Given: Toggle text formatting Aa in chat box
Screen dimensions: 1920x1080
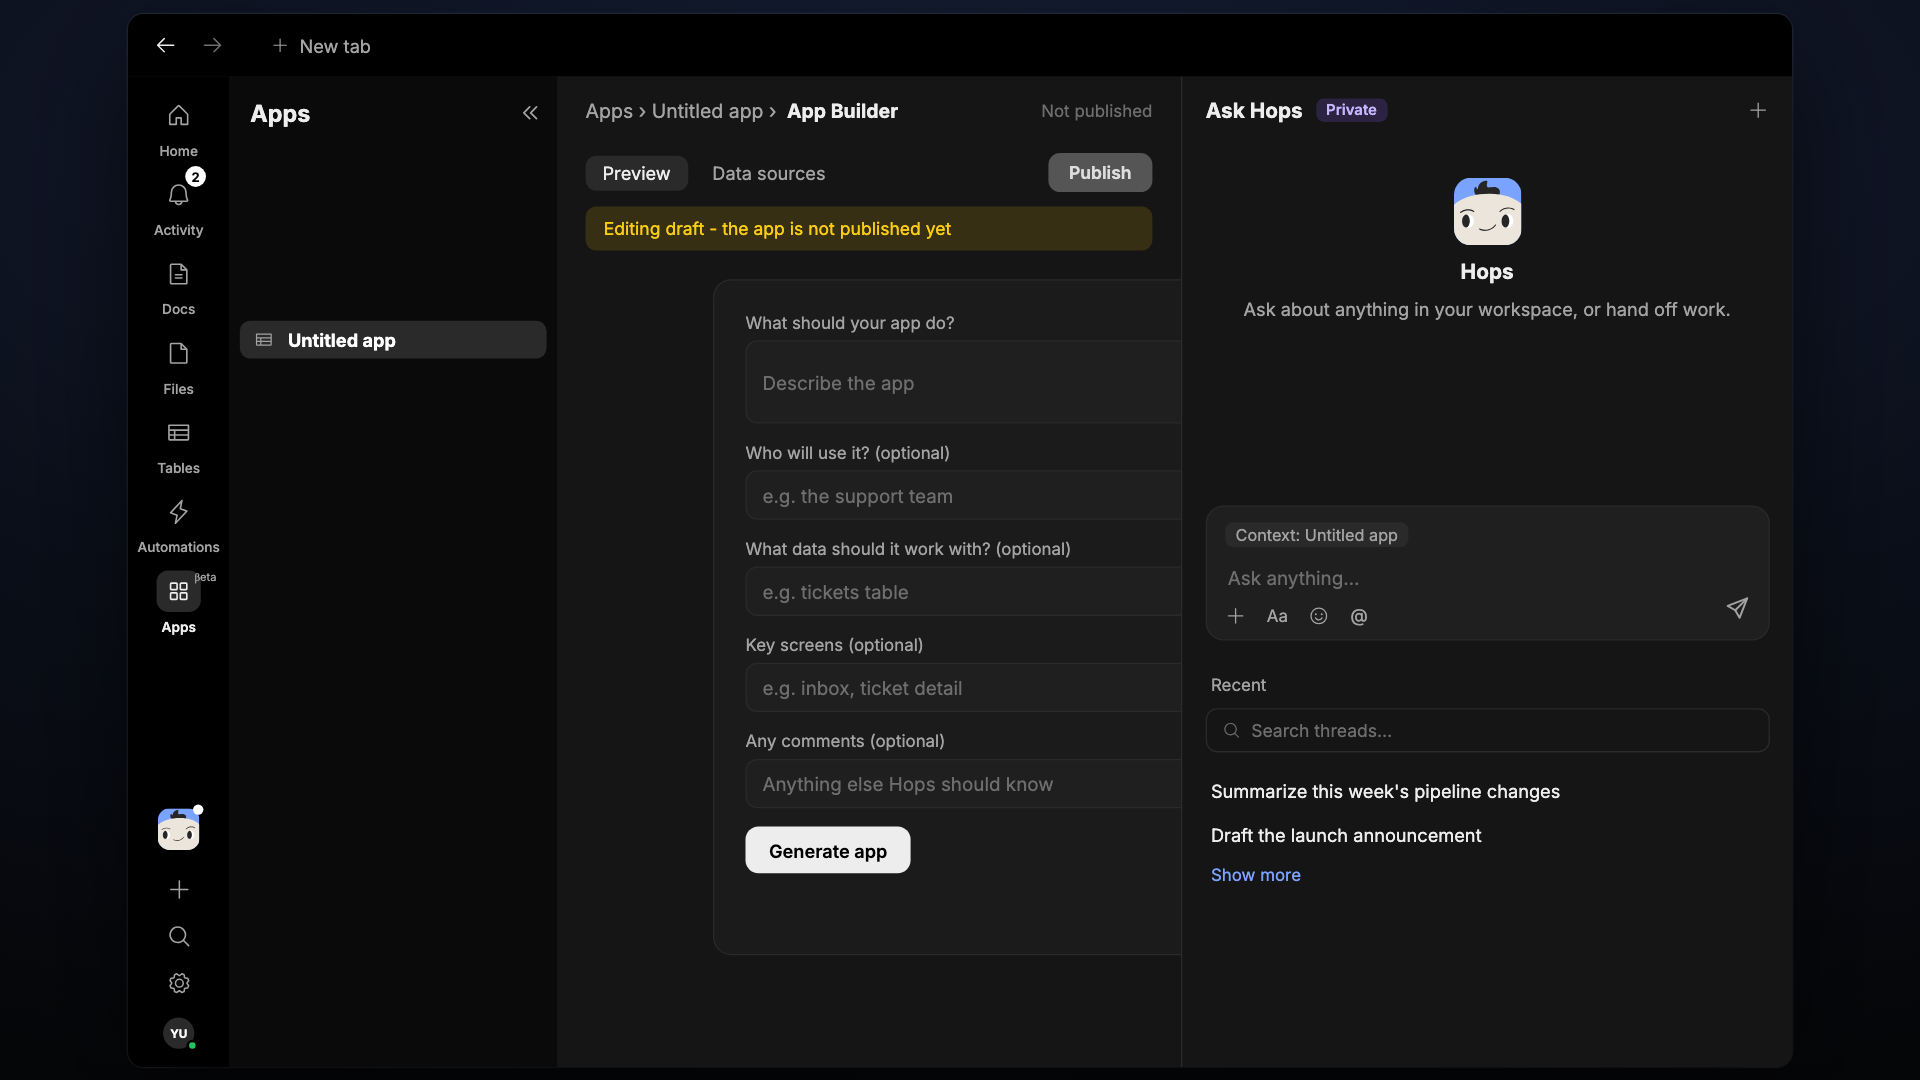Looking at the screenshot, I should 1277,616.
